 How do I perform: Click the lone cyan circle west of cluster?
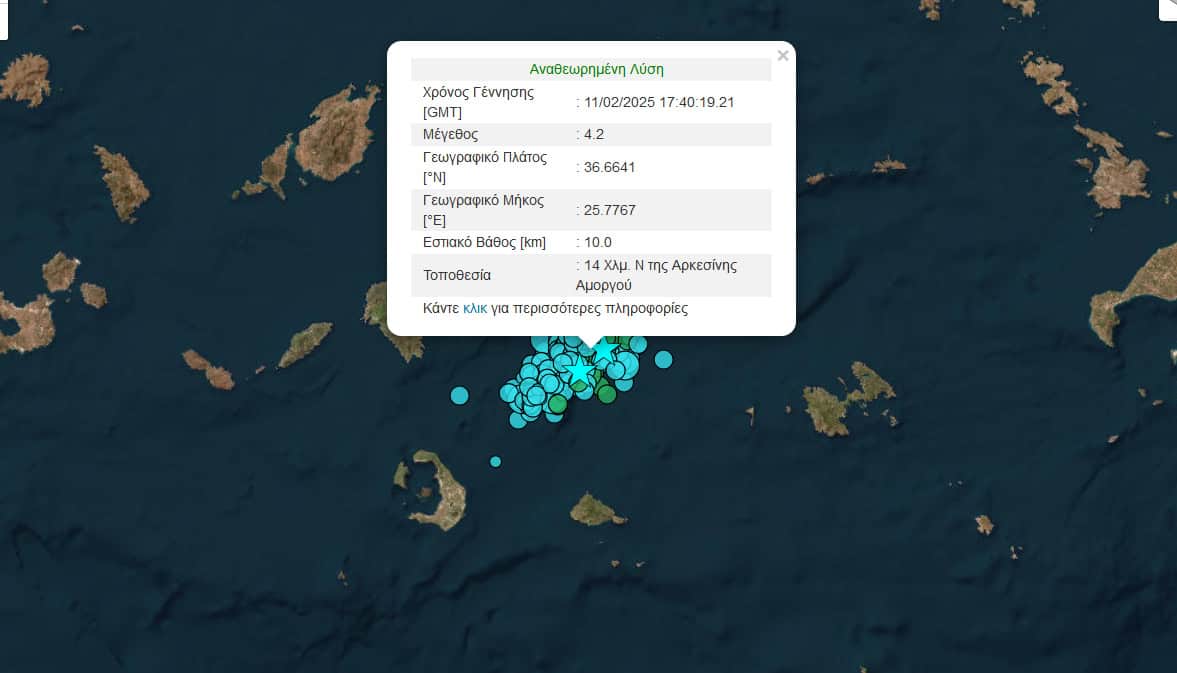[x=459, y=395]
